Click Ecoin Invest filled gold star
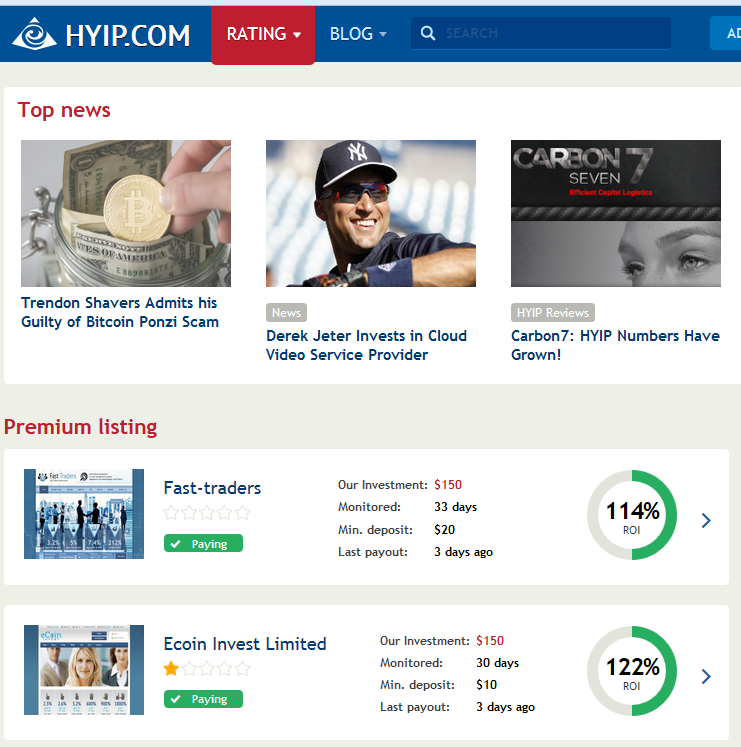Image resolution: width=741 pixels, height=747 pixels. point(171,669)
